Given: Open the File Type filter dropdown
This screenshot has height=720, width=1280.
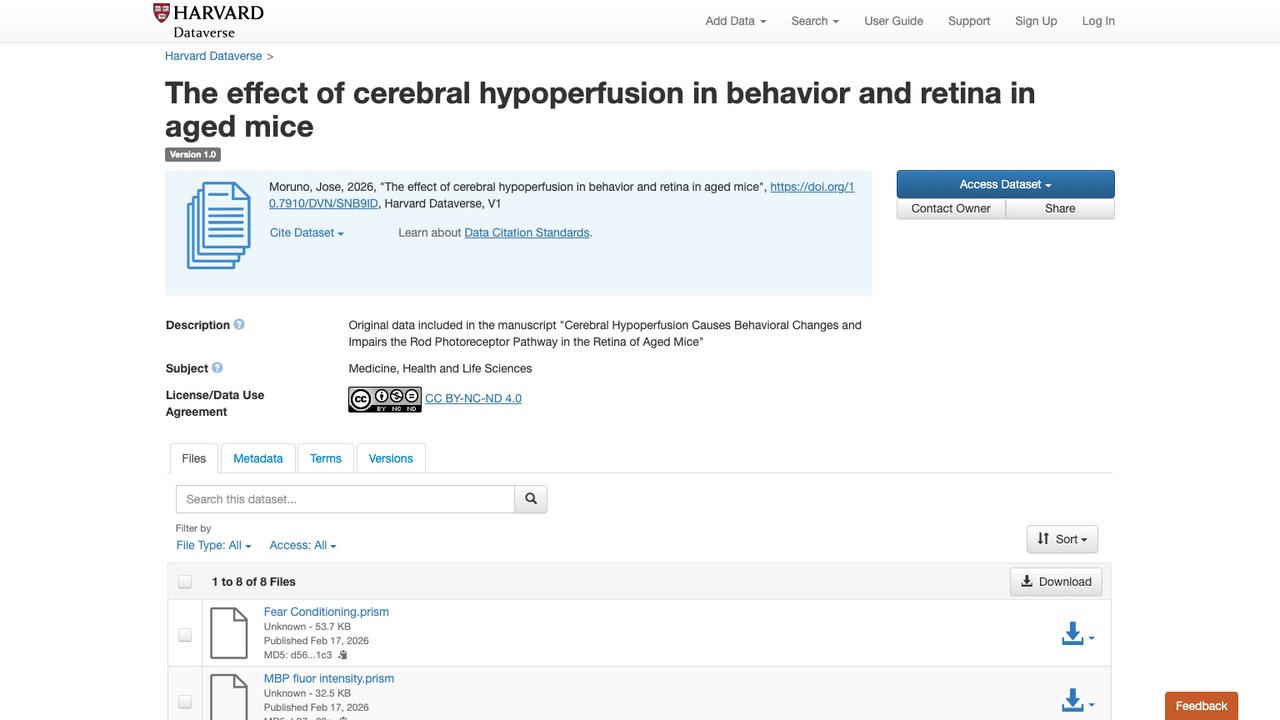Looking at the screenshot, I should [x=214, y=545].
